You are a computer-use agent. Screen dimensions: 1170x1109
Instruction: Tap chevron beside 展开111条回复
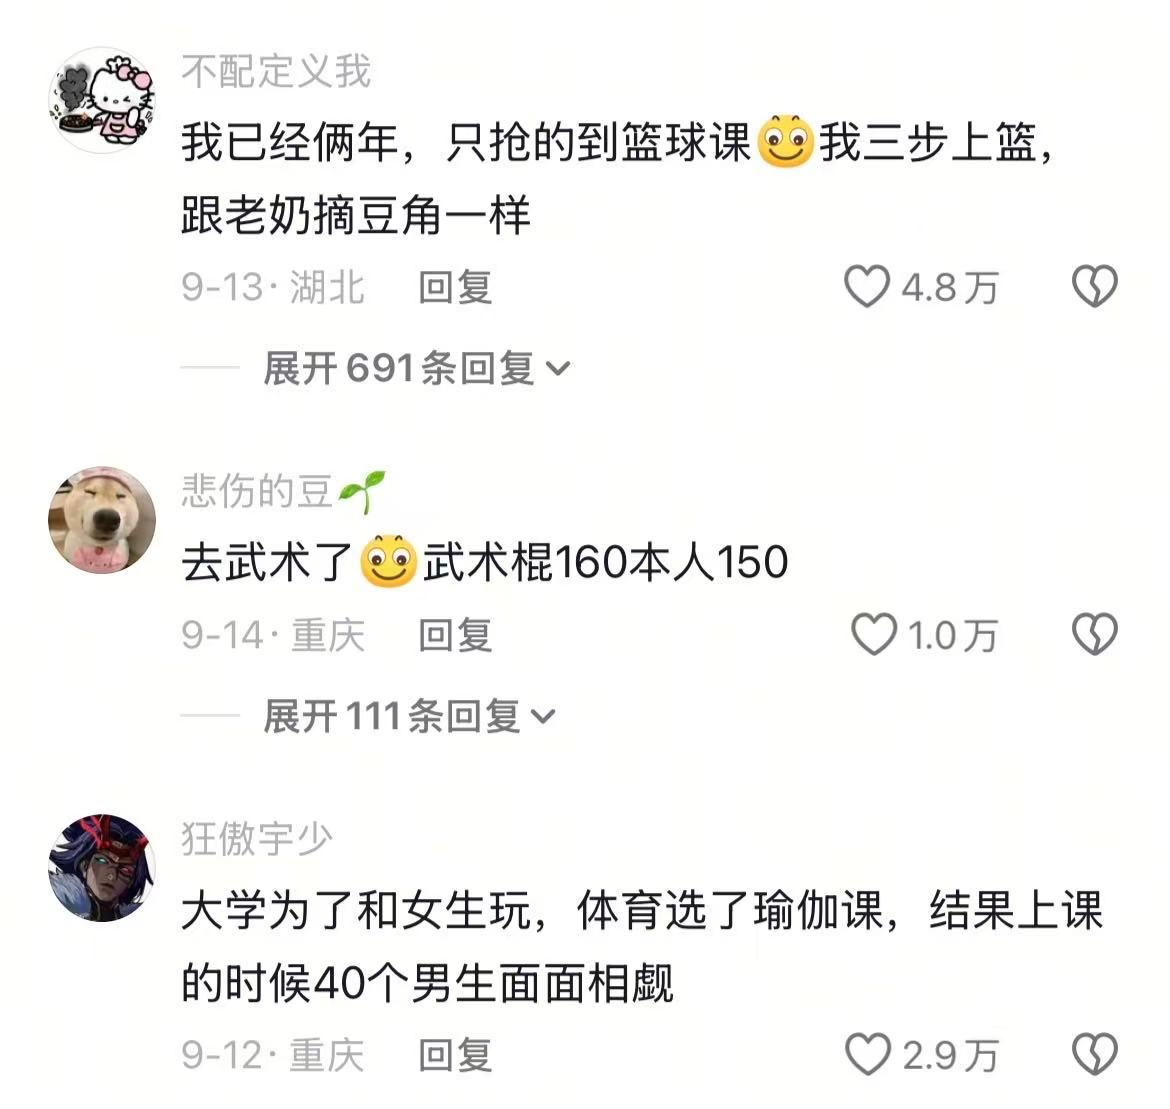pos(543,716)
